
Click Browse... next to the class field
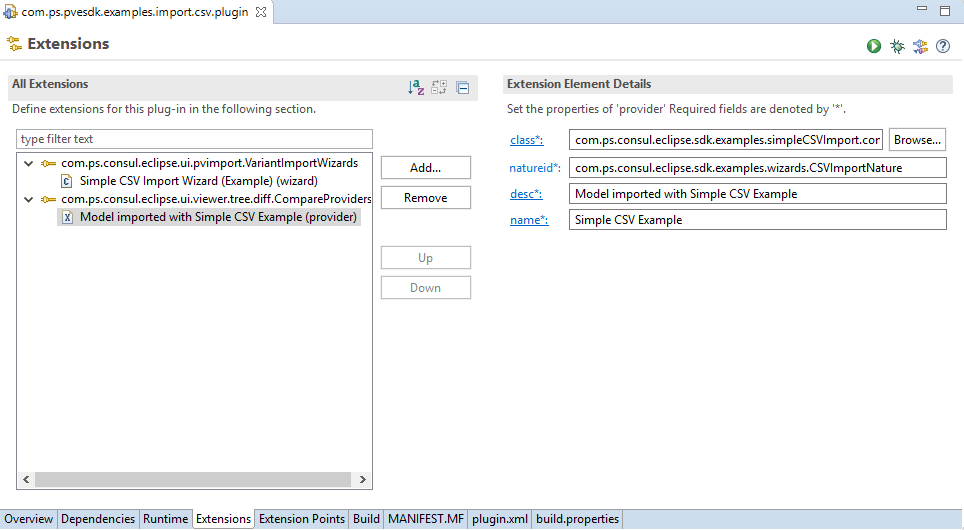917,140
